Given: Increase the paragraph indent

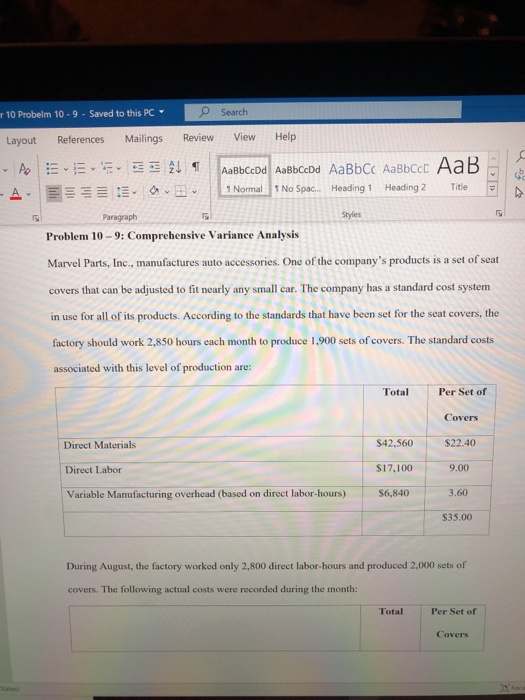Looking at the screenshot, I should [x=154, y=168].
